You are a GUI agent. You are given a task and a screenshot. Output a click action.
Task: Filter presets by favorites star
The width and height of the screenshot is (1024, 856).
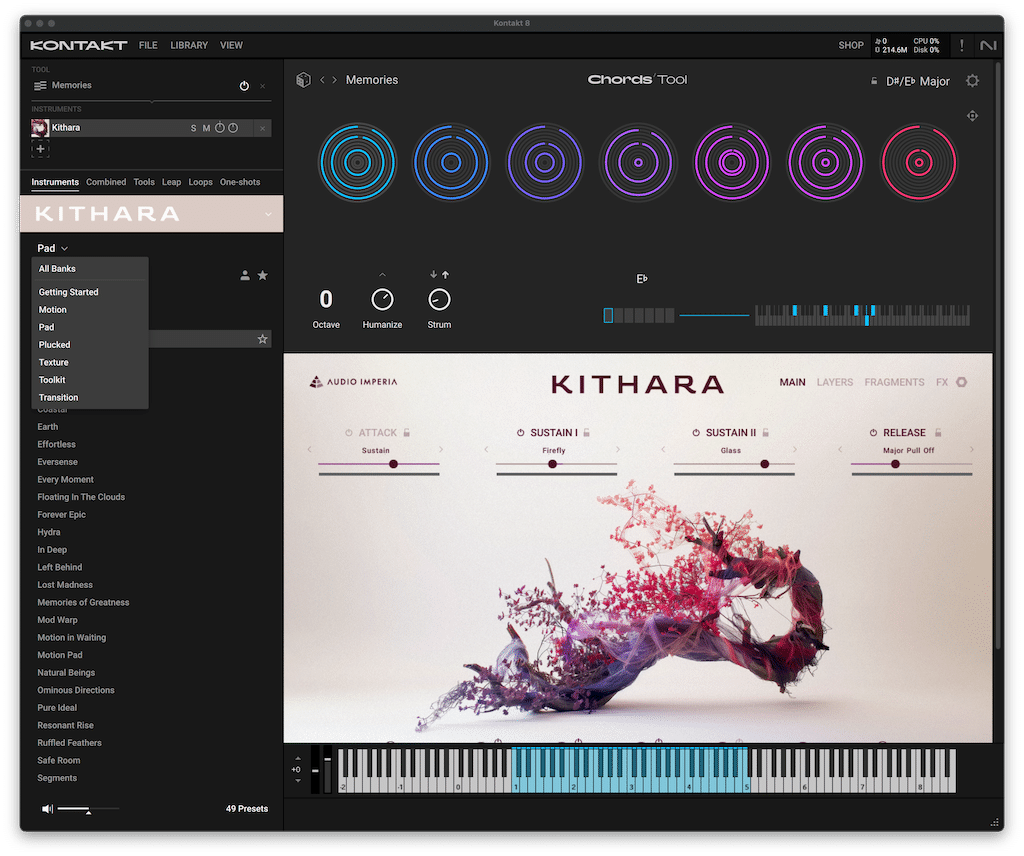[263, 276]
